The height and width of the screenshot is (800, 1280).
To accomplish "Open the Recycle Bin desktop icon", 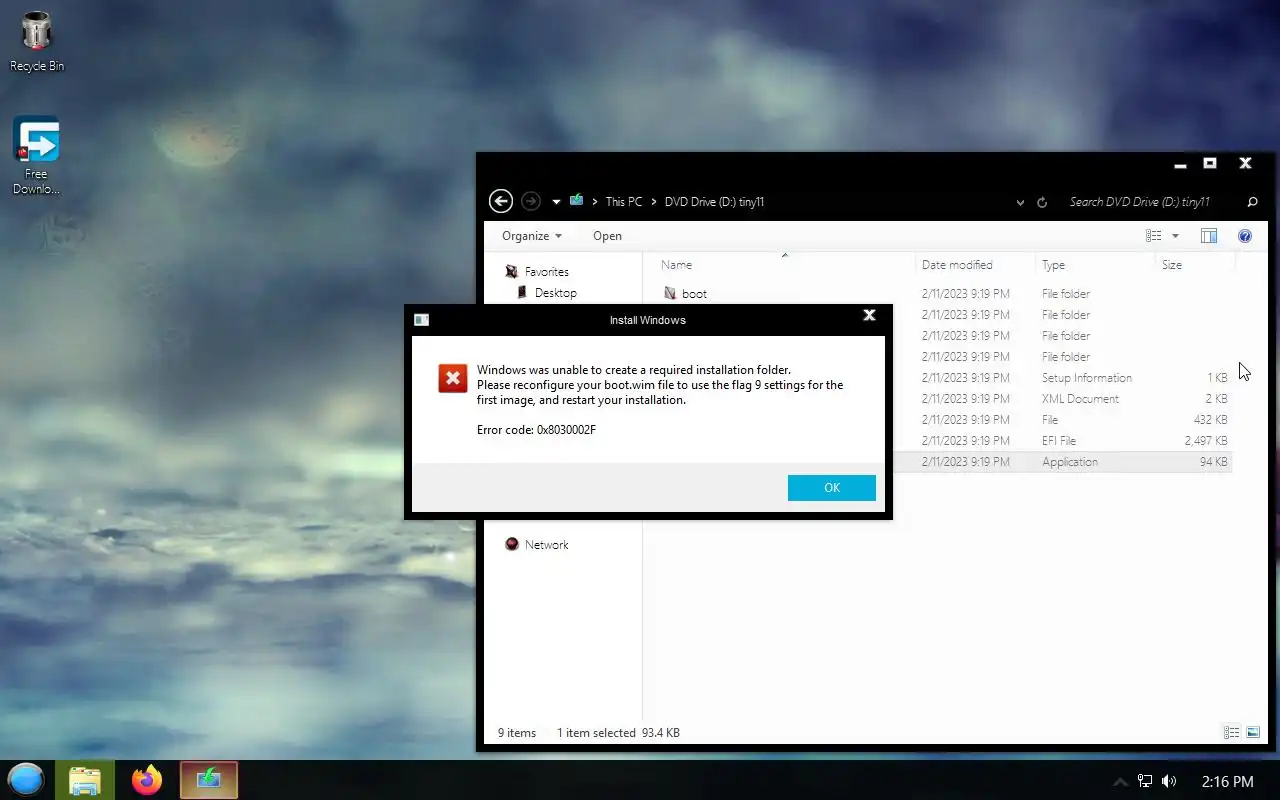I will 37,42.
